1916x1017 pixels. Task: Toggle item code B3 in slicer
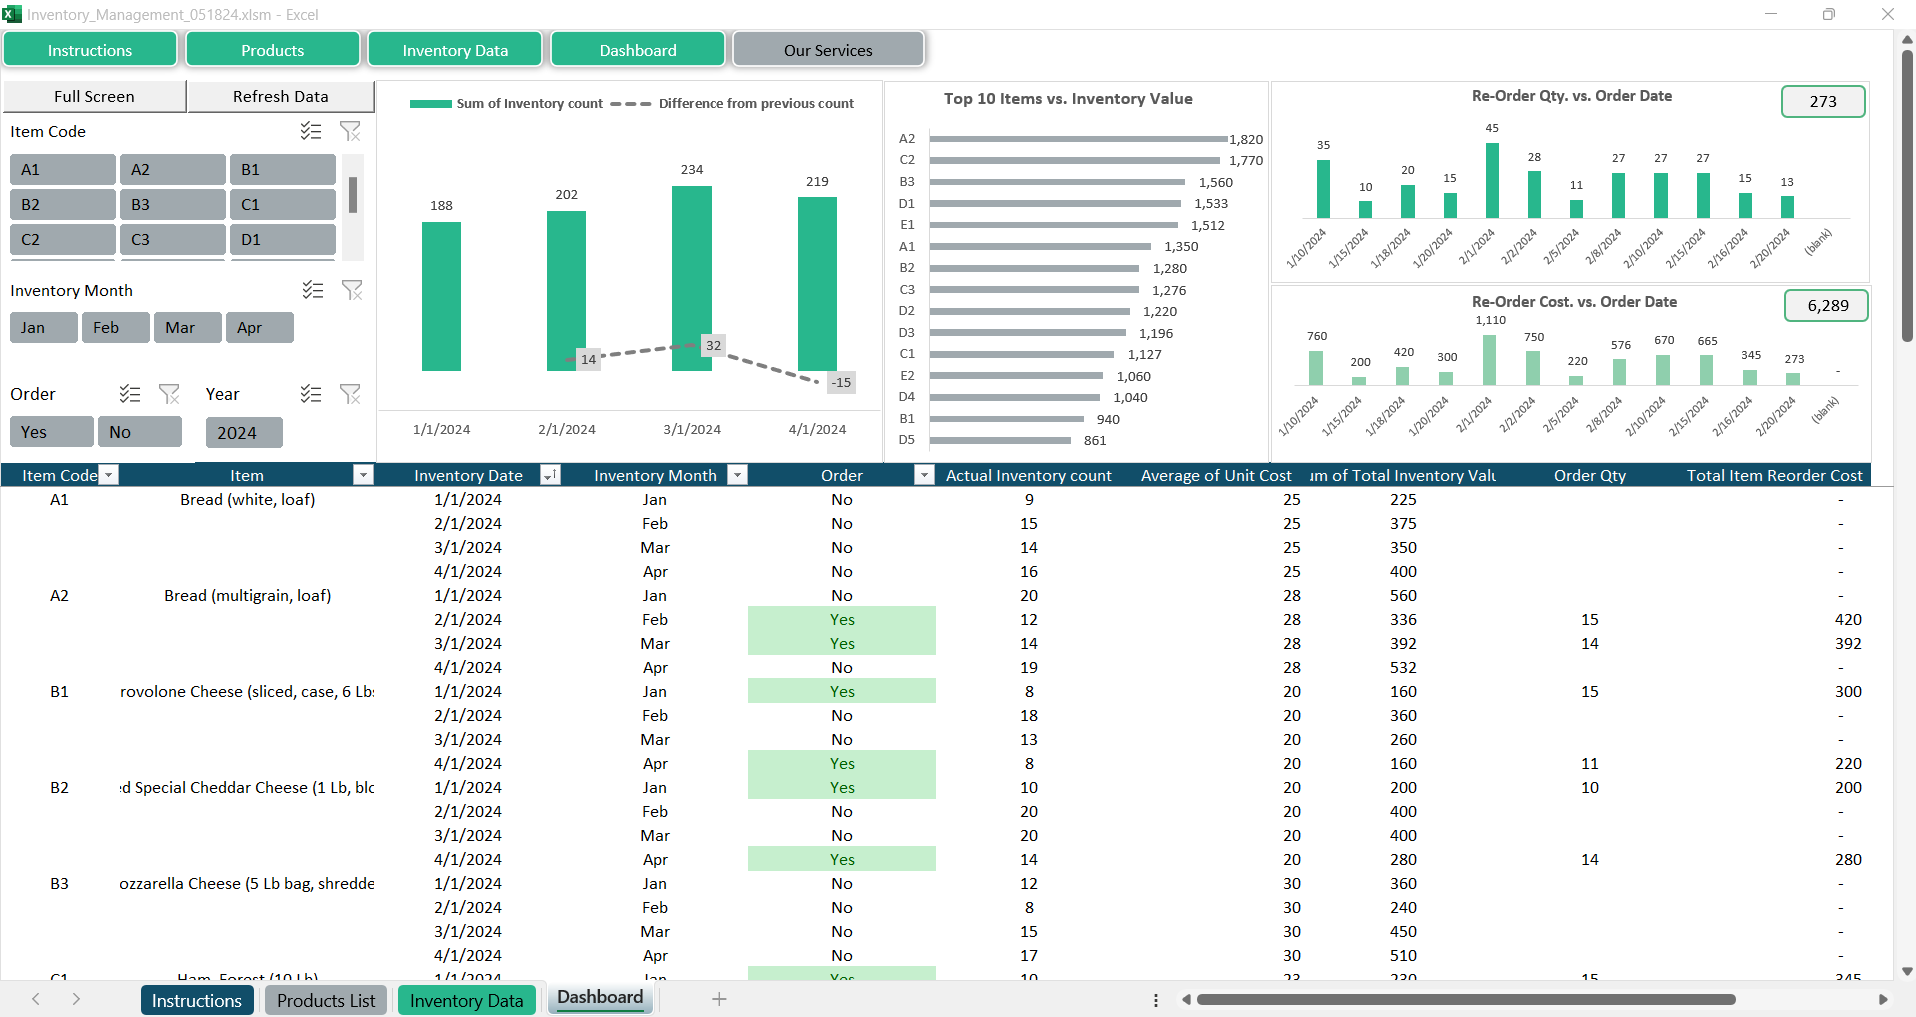172,205
